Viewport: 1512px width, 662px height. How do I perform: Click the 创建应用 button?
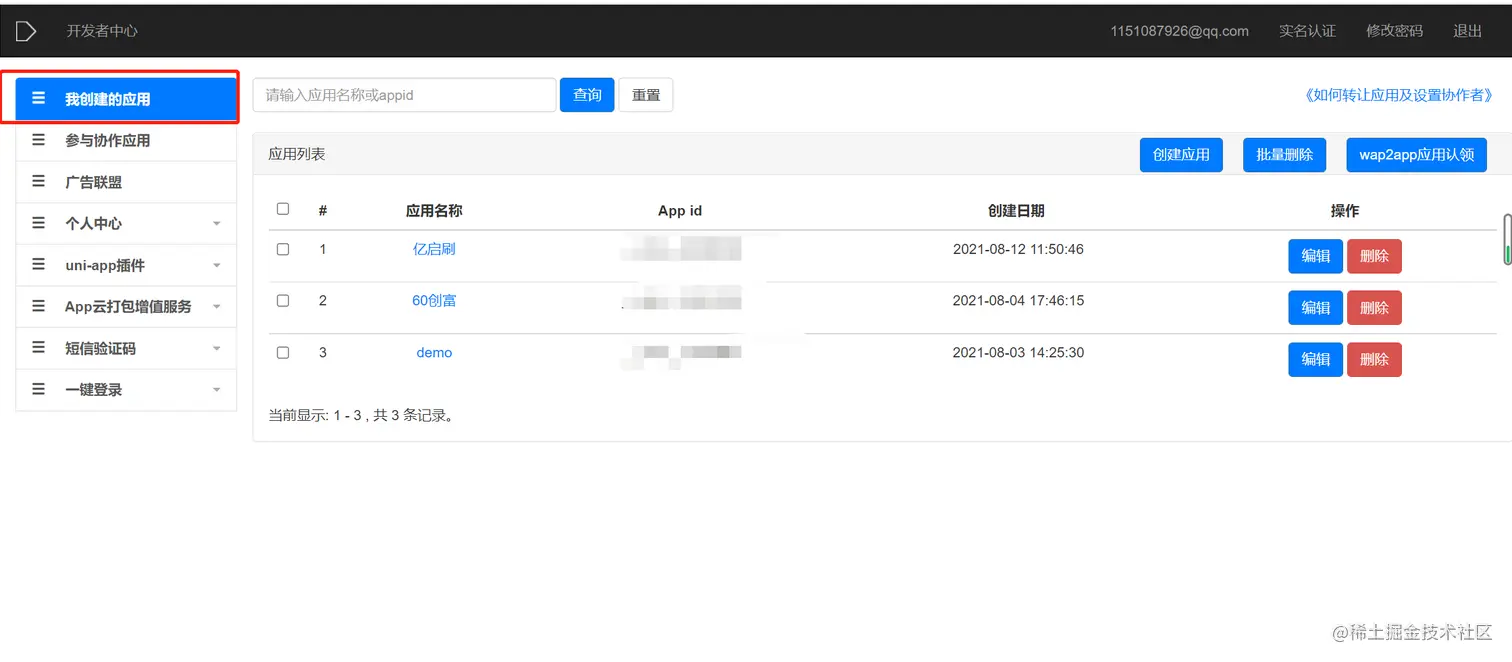point(1181,155)
